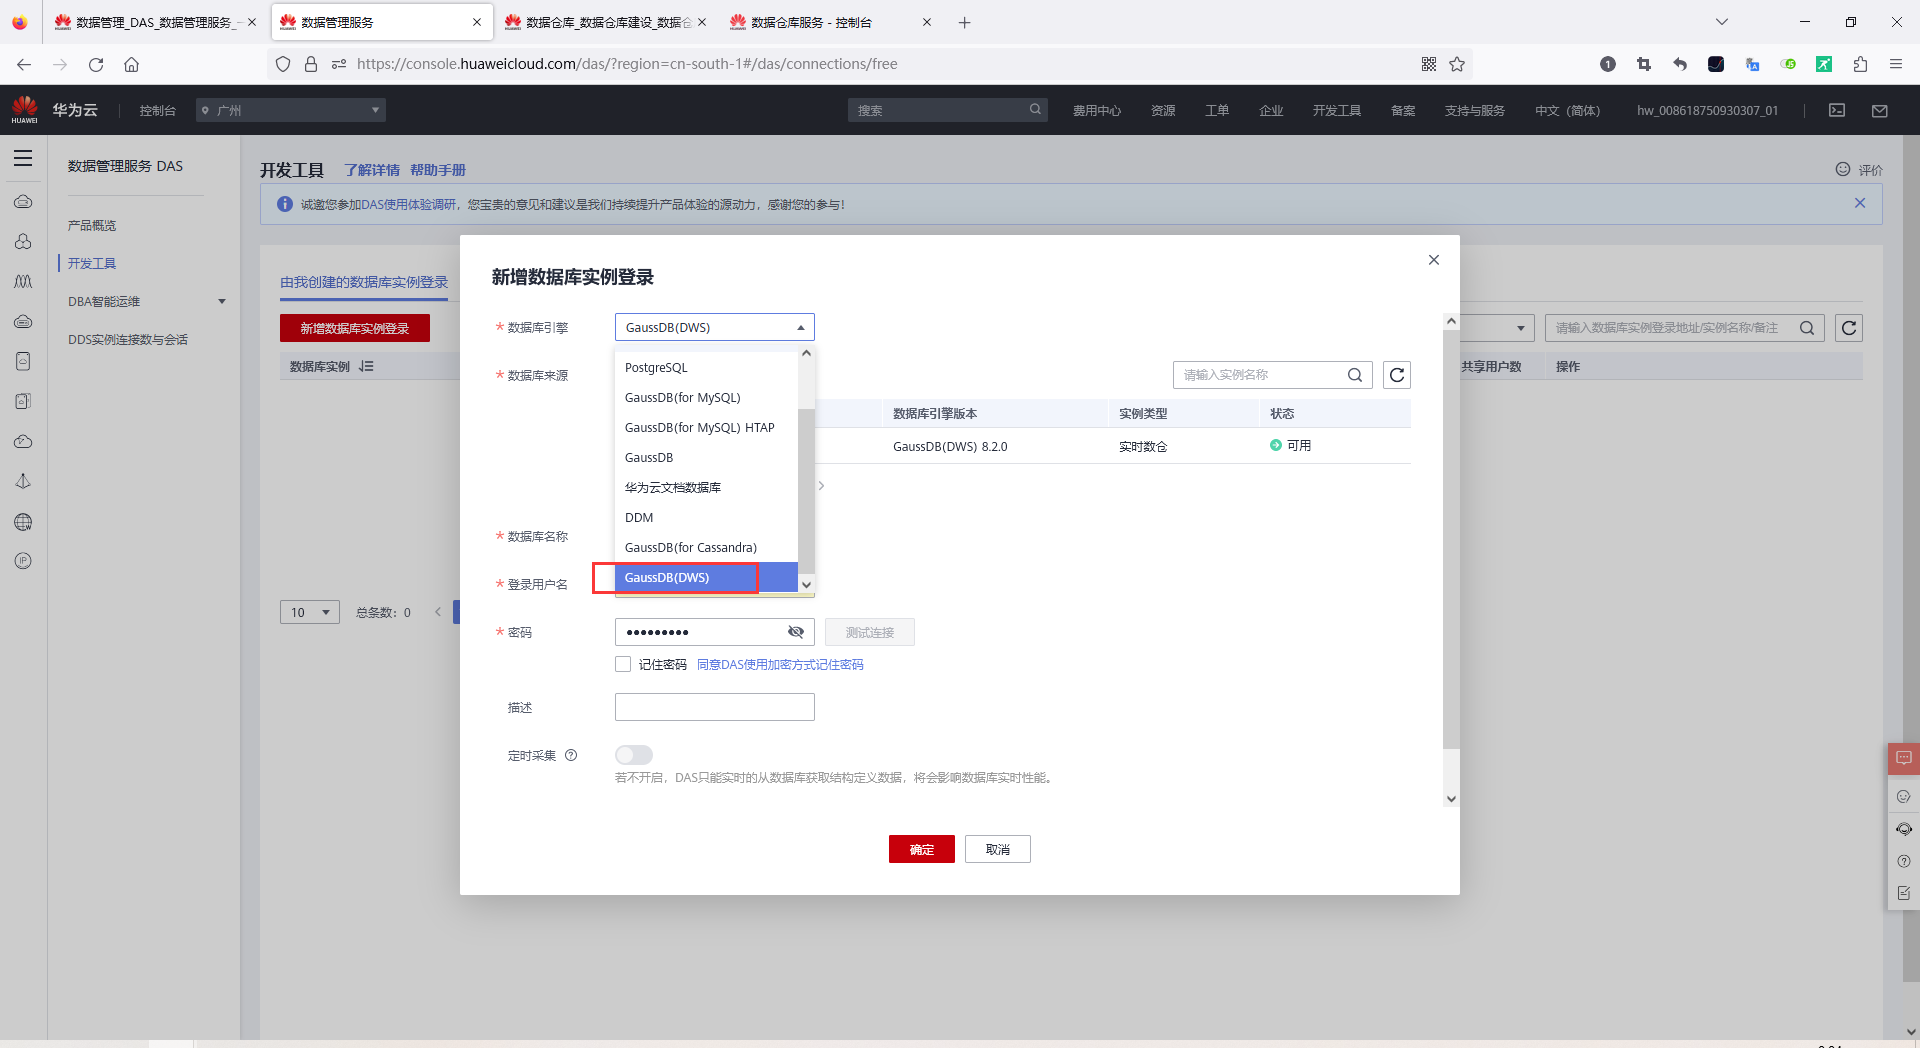Open the 了解详情 link

pyautogui.click(x=372, y=170)
